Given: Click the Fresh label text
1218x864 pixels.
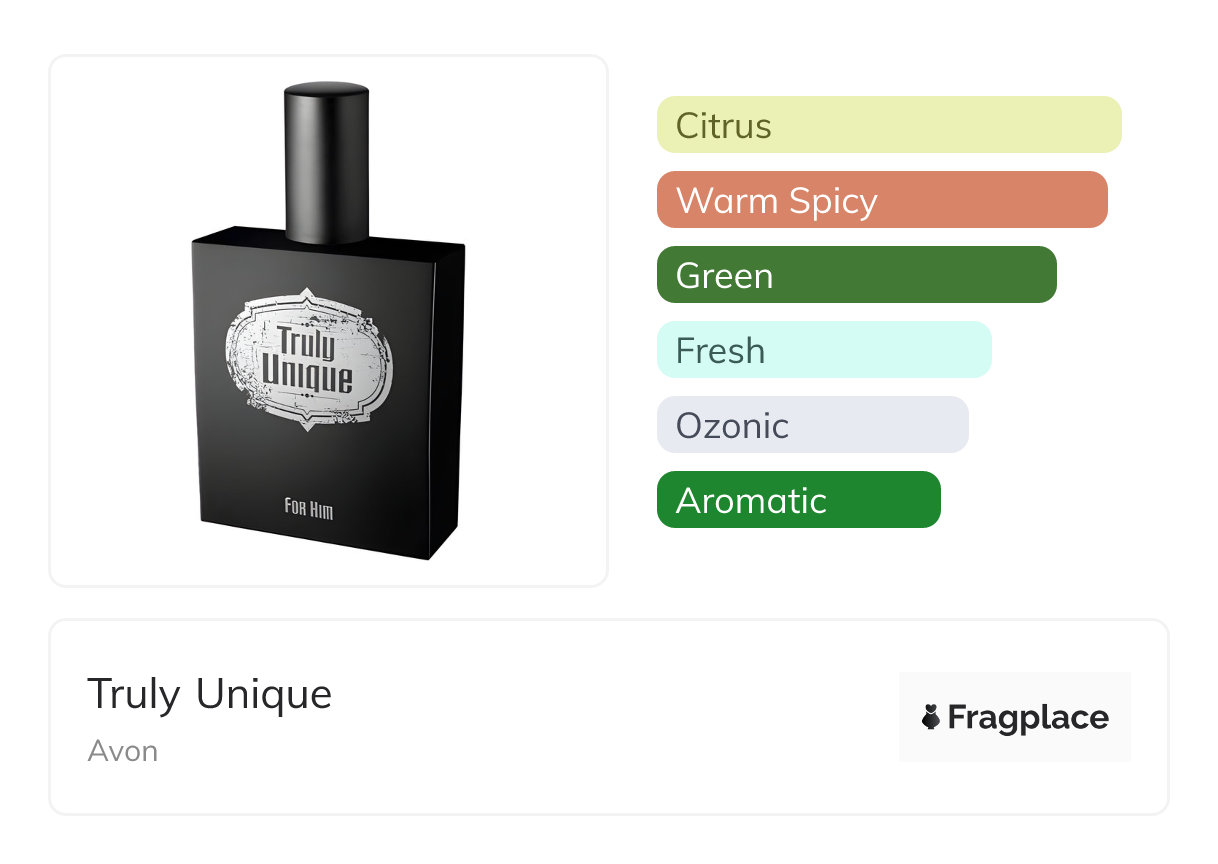Looking at the screenshot, I should point(721,351).
